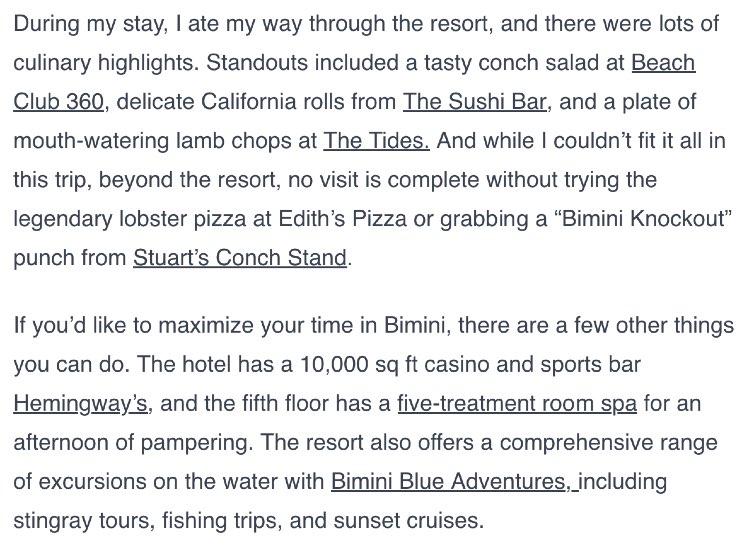Screen dimensions: 754x548
Task: Visit Bimini Blue Adventures link
Action: (x=455, y=481)
